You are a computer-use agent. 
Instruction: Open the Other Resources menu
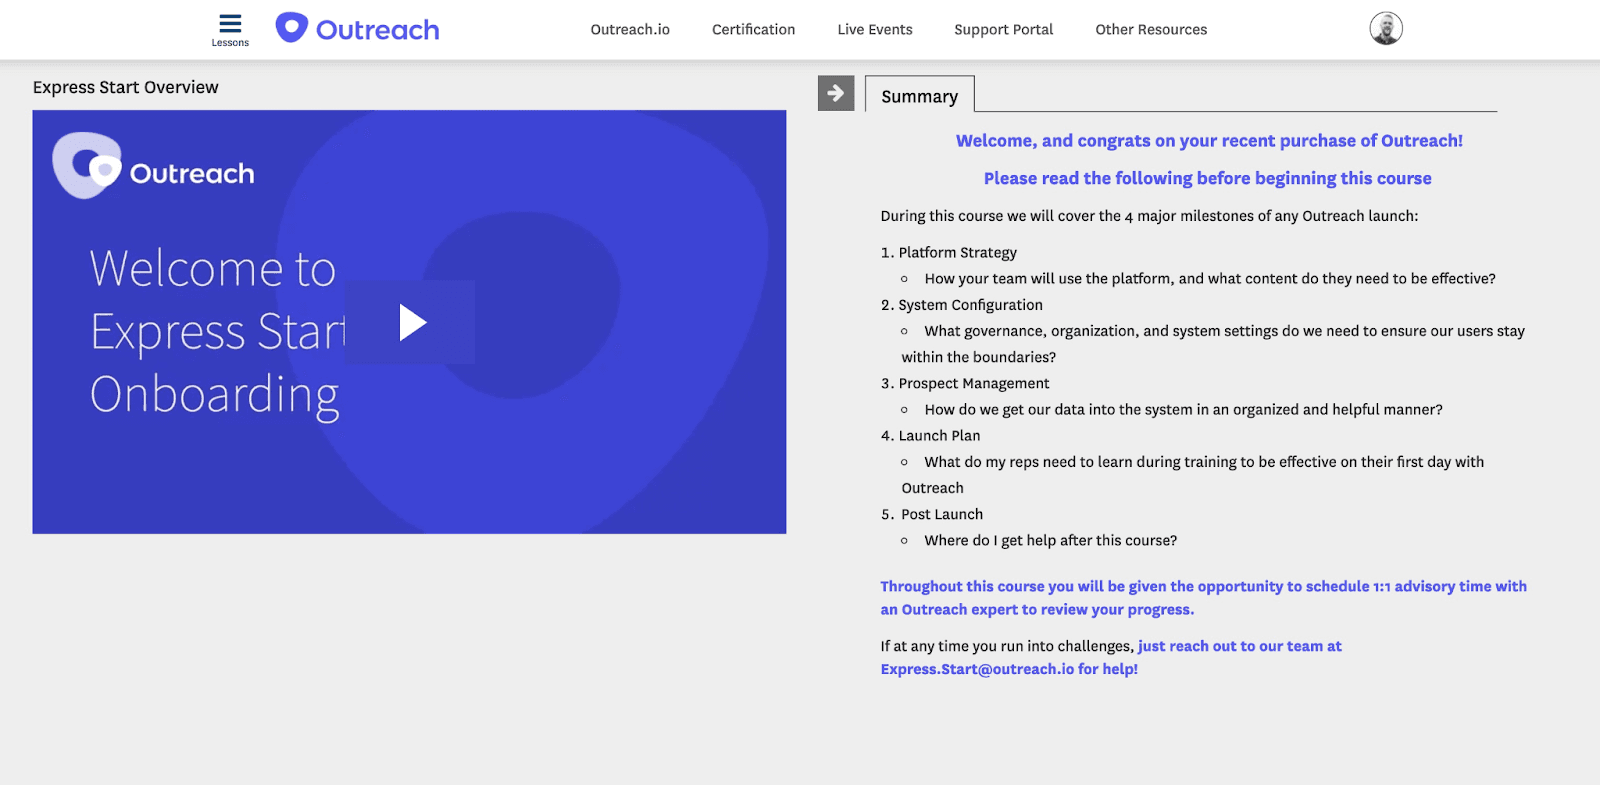[x=1150, y=29]
